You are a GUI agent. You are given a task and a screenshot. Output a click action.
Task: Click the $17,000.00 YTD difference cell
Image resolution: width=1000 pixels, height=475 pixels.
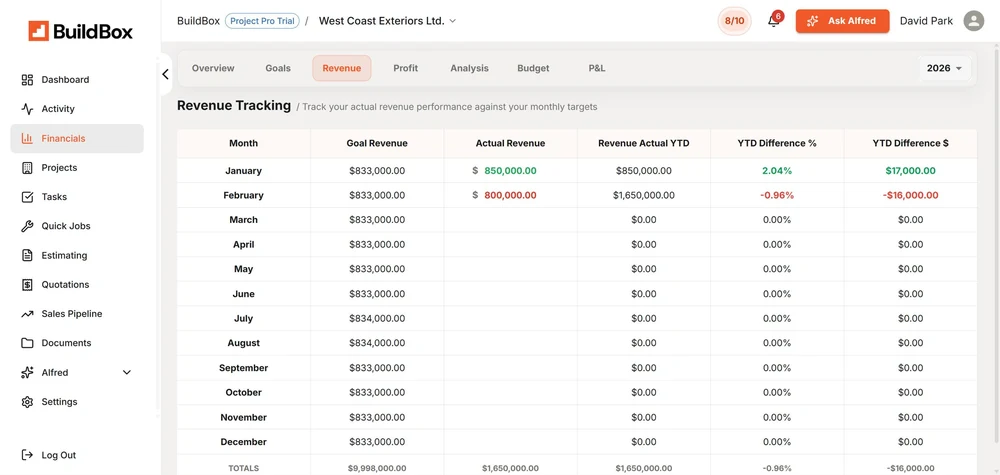(910, 171)
